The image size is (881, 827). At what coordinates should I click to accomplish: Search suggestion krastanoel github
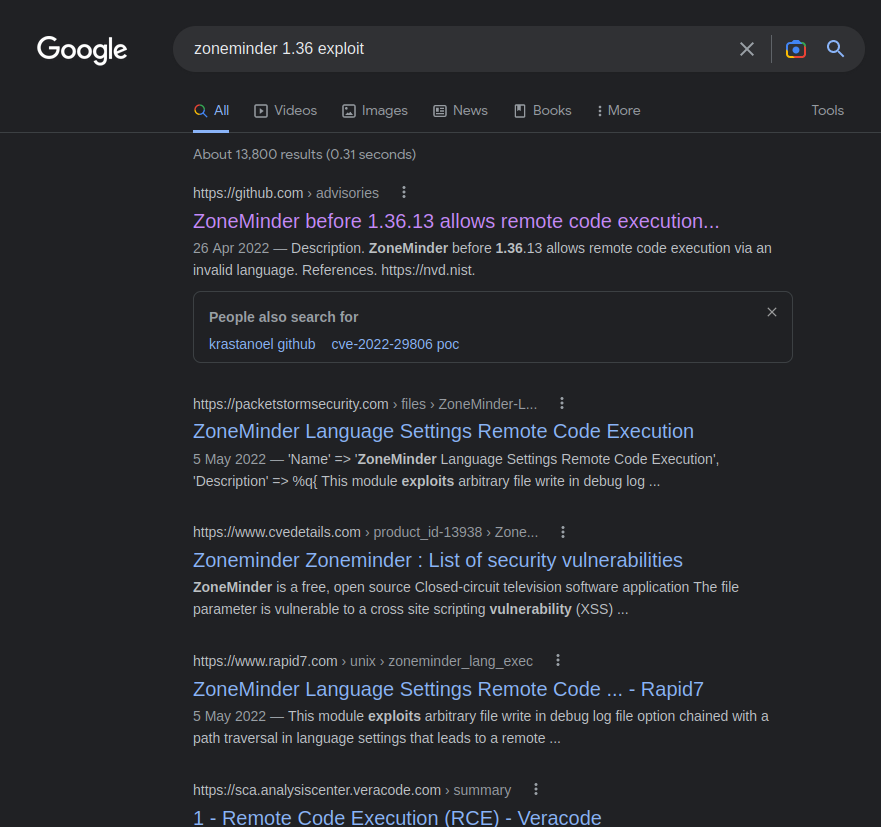(x=262, y=344)
